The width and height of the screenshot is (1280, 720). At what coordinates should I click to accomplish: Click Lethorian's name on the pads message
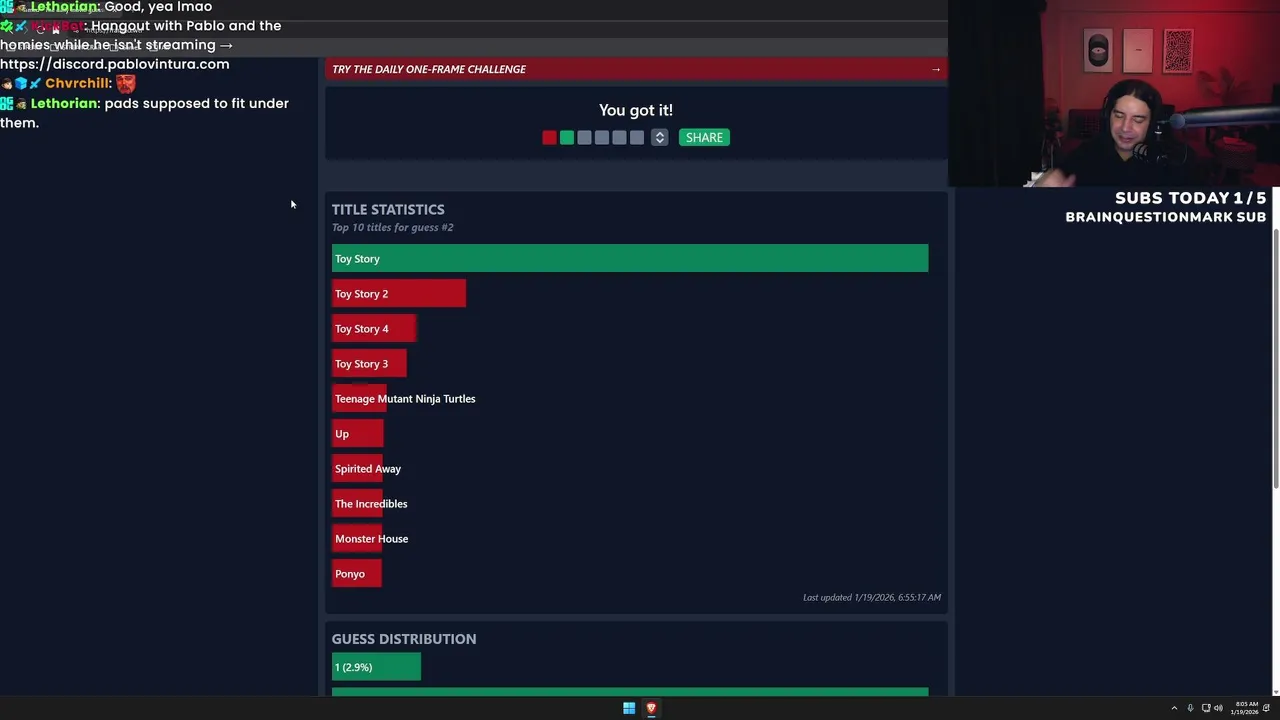pos(64,104)
